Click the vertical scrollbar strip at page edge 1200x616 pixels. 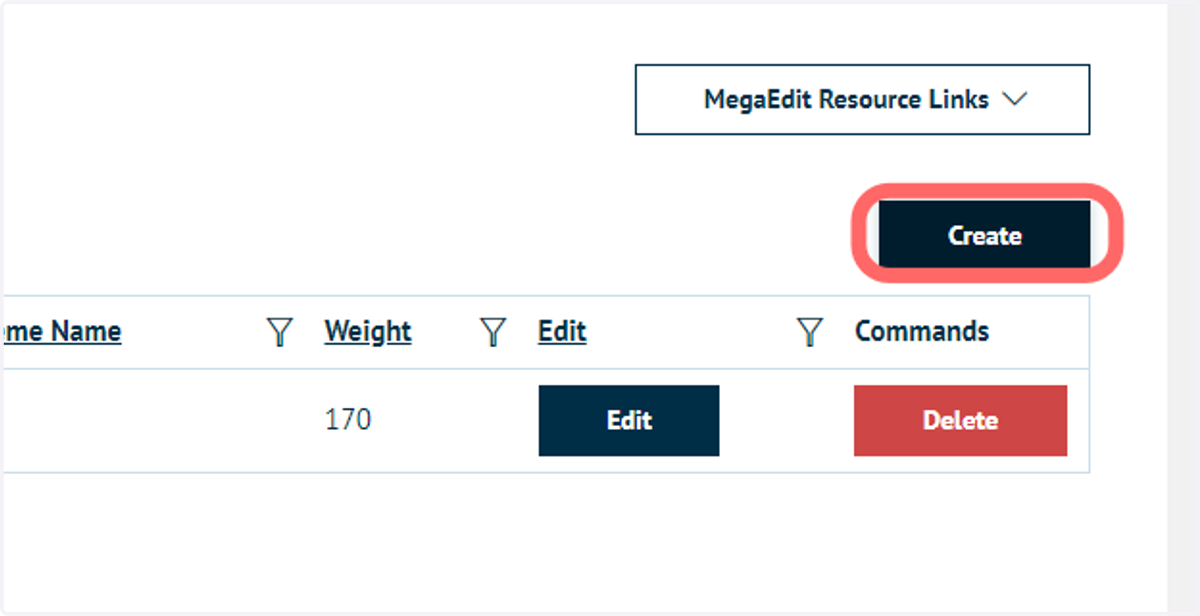pyautogui.click(x=1183, y=308)
